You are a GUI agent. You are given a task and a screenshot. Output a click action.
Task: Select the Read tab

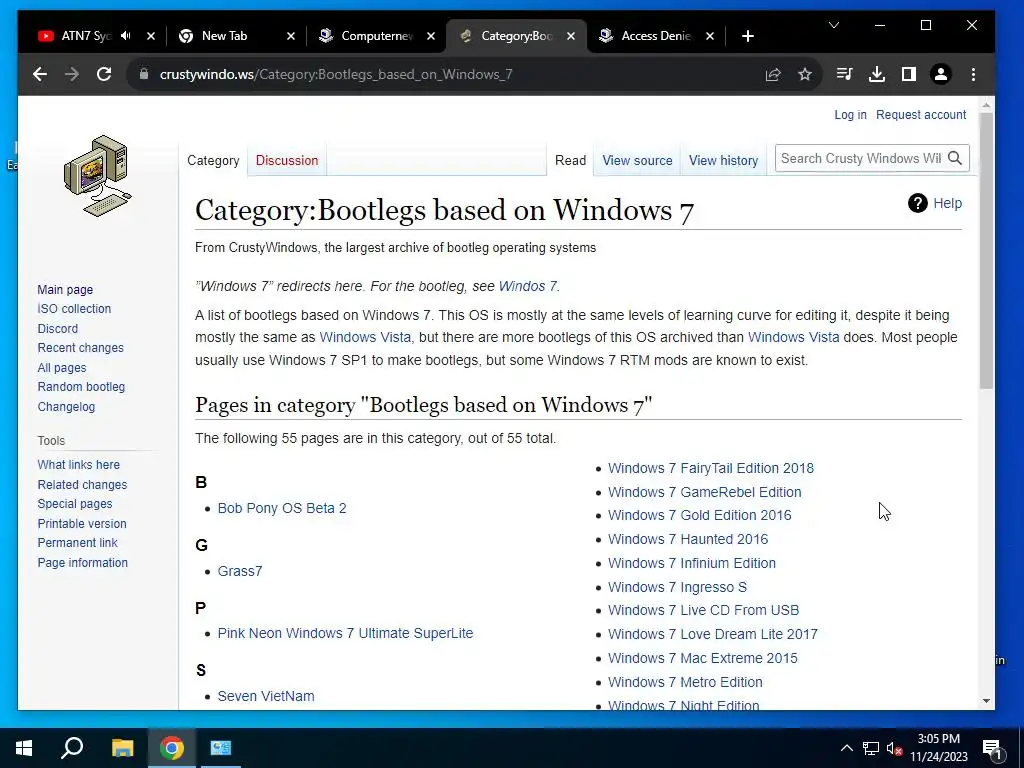570,161
